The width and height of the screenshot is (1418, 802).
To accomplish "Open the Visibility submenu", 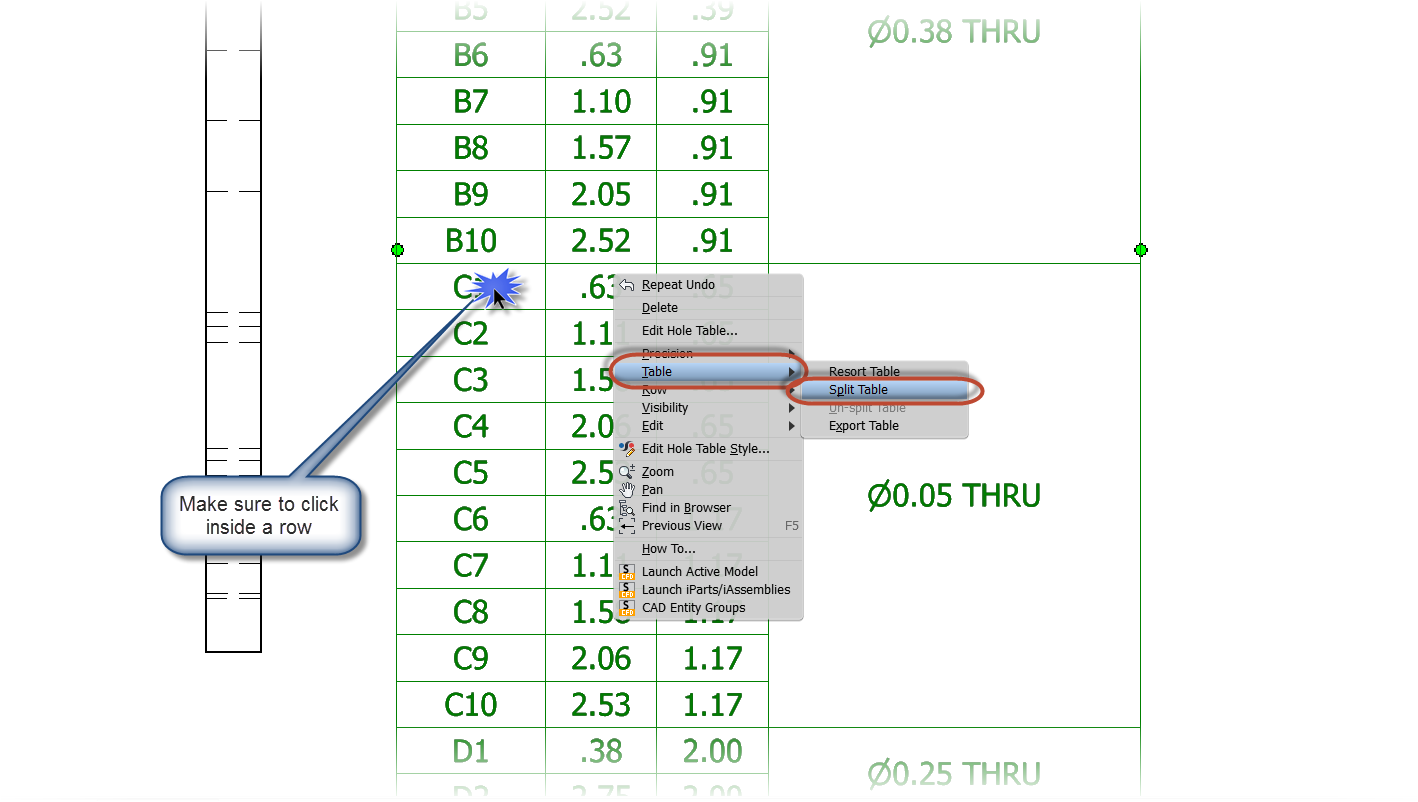I will 665,407.
